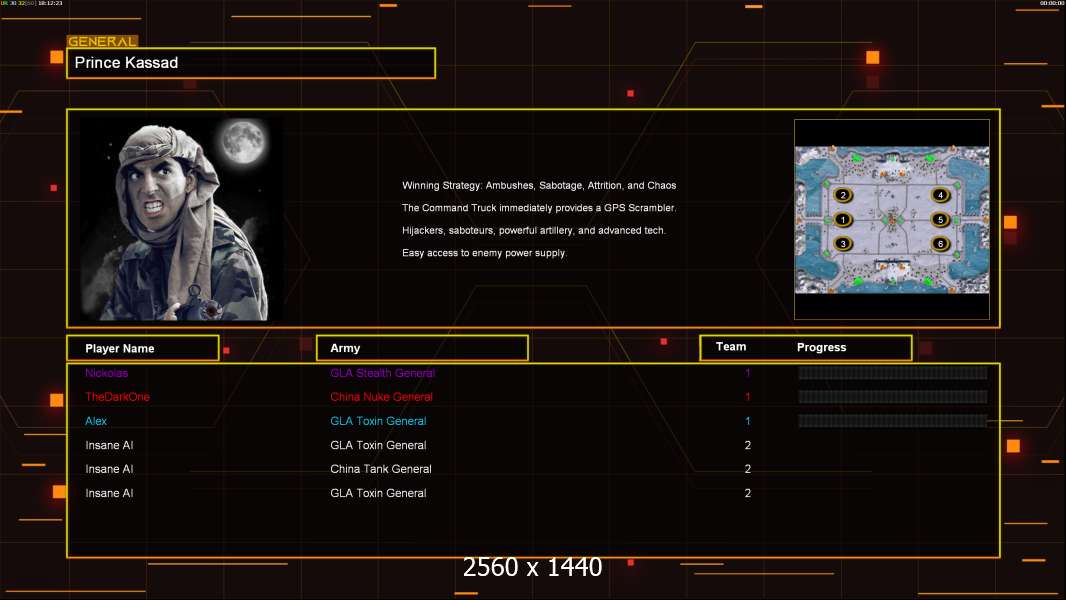Select player name TheDarkOne
Viewport: 1066px width, 600px height.
(x=118, y=397)
